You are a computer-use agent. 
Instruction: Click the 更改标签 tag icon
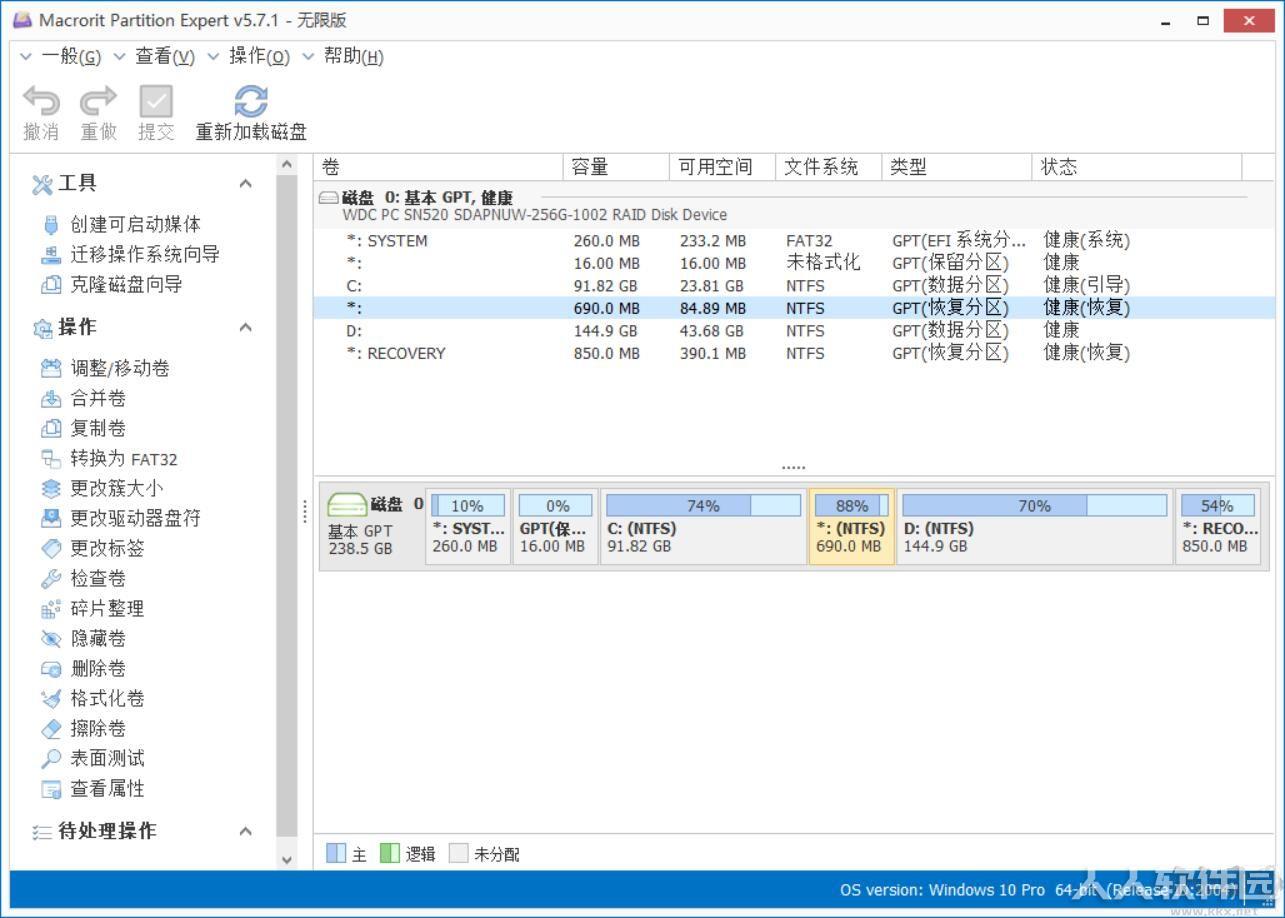51,549
